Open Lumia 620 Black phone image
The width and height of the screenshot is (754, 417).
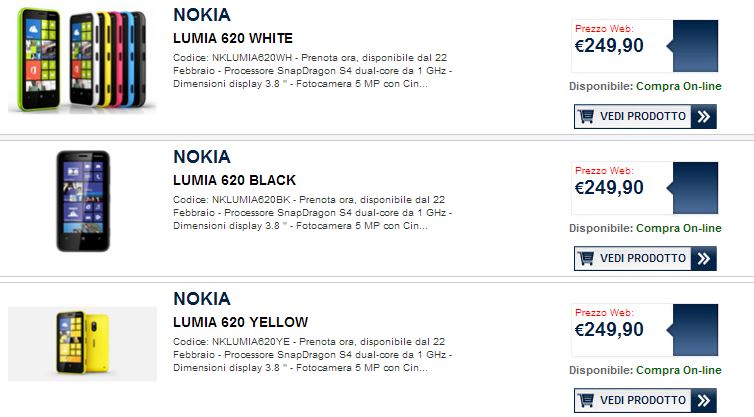(83, 201)
